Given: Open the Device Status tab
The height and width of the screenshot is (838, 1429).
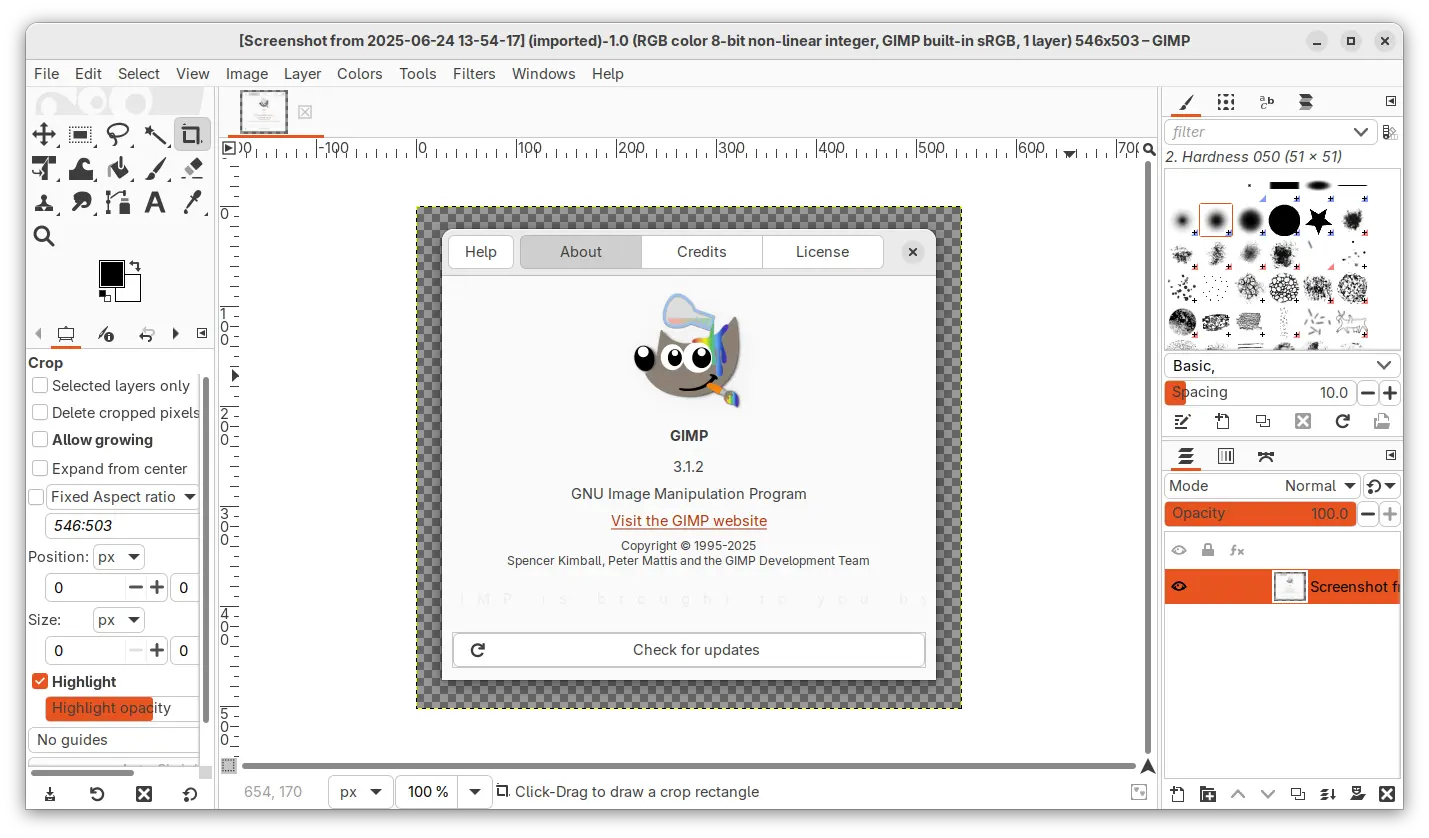Looking at the screenshot, I should (x=107, y=334).
